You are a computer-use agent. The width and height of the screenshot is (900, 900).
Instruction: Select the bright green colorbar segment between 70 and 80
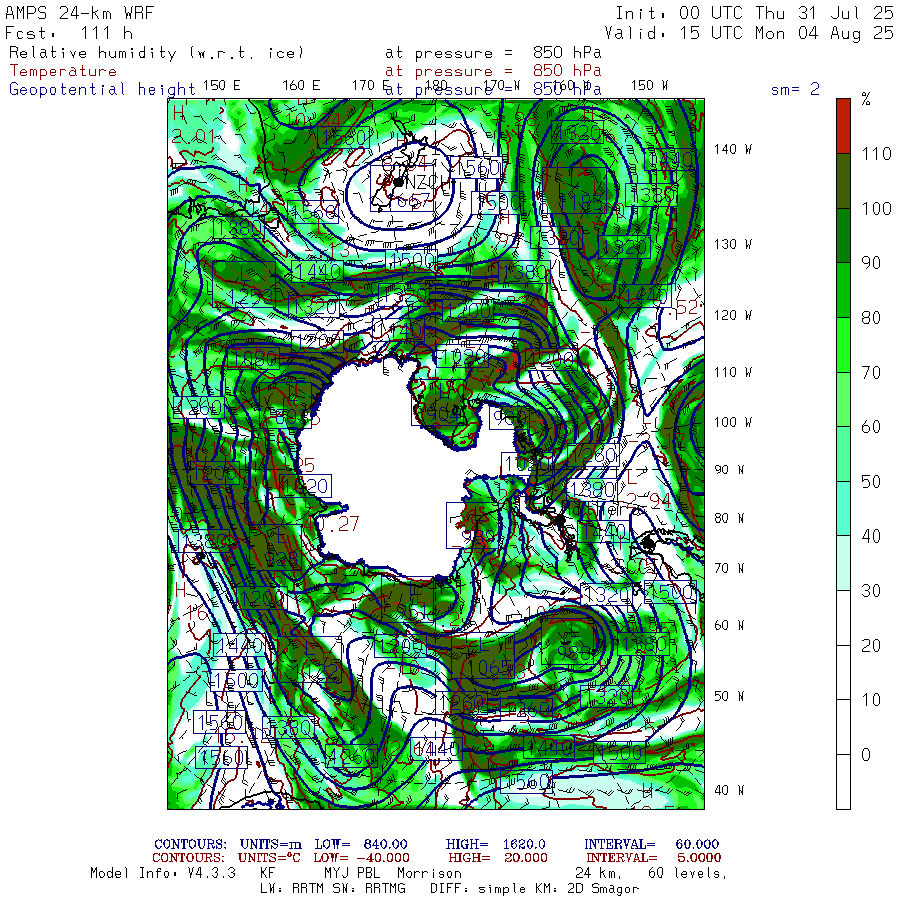coord(843,344)
